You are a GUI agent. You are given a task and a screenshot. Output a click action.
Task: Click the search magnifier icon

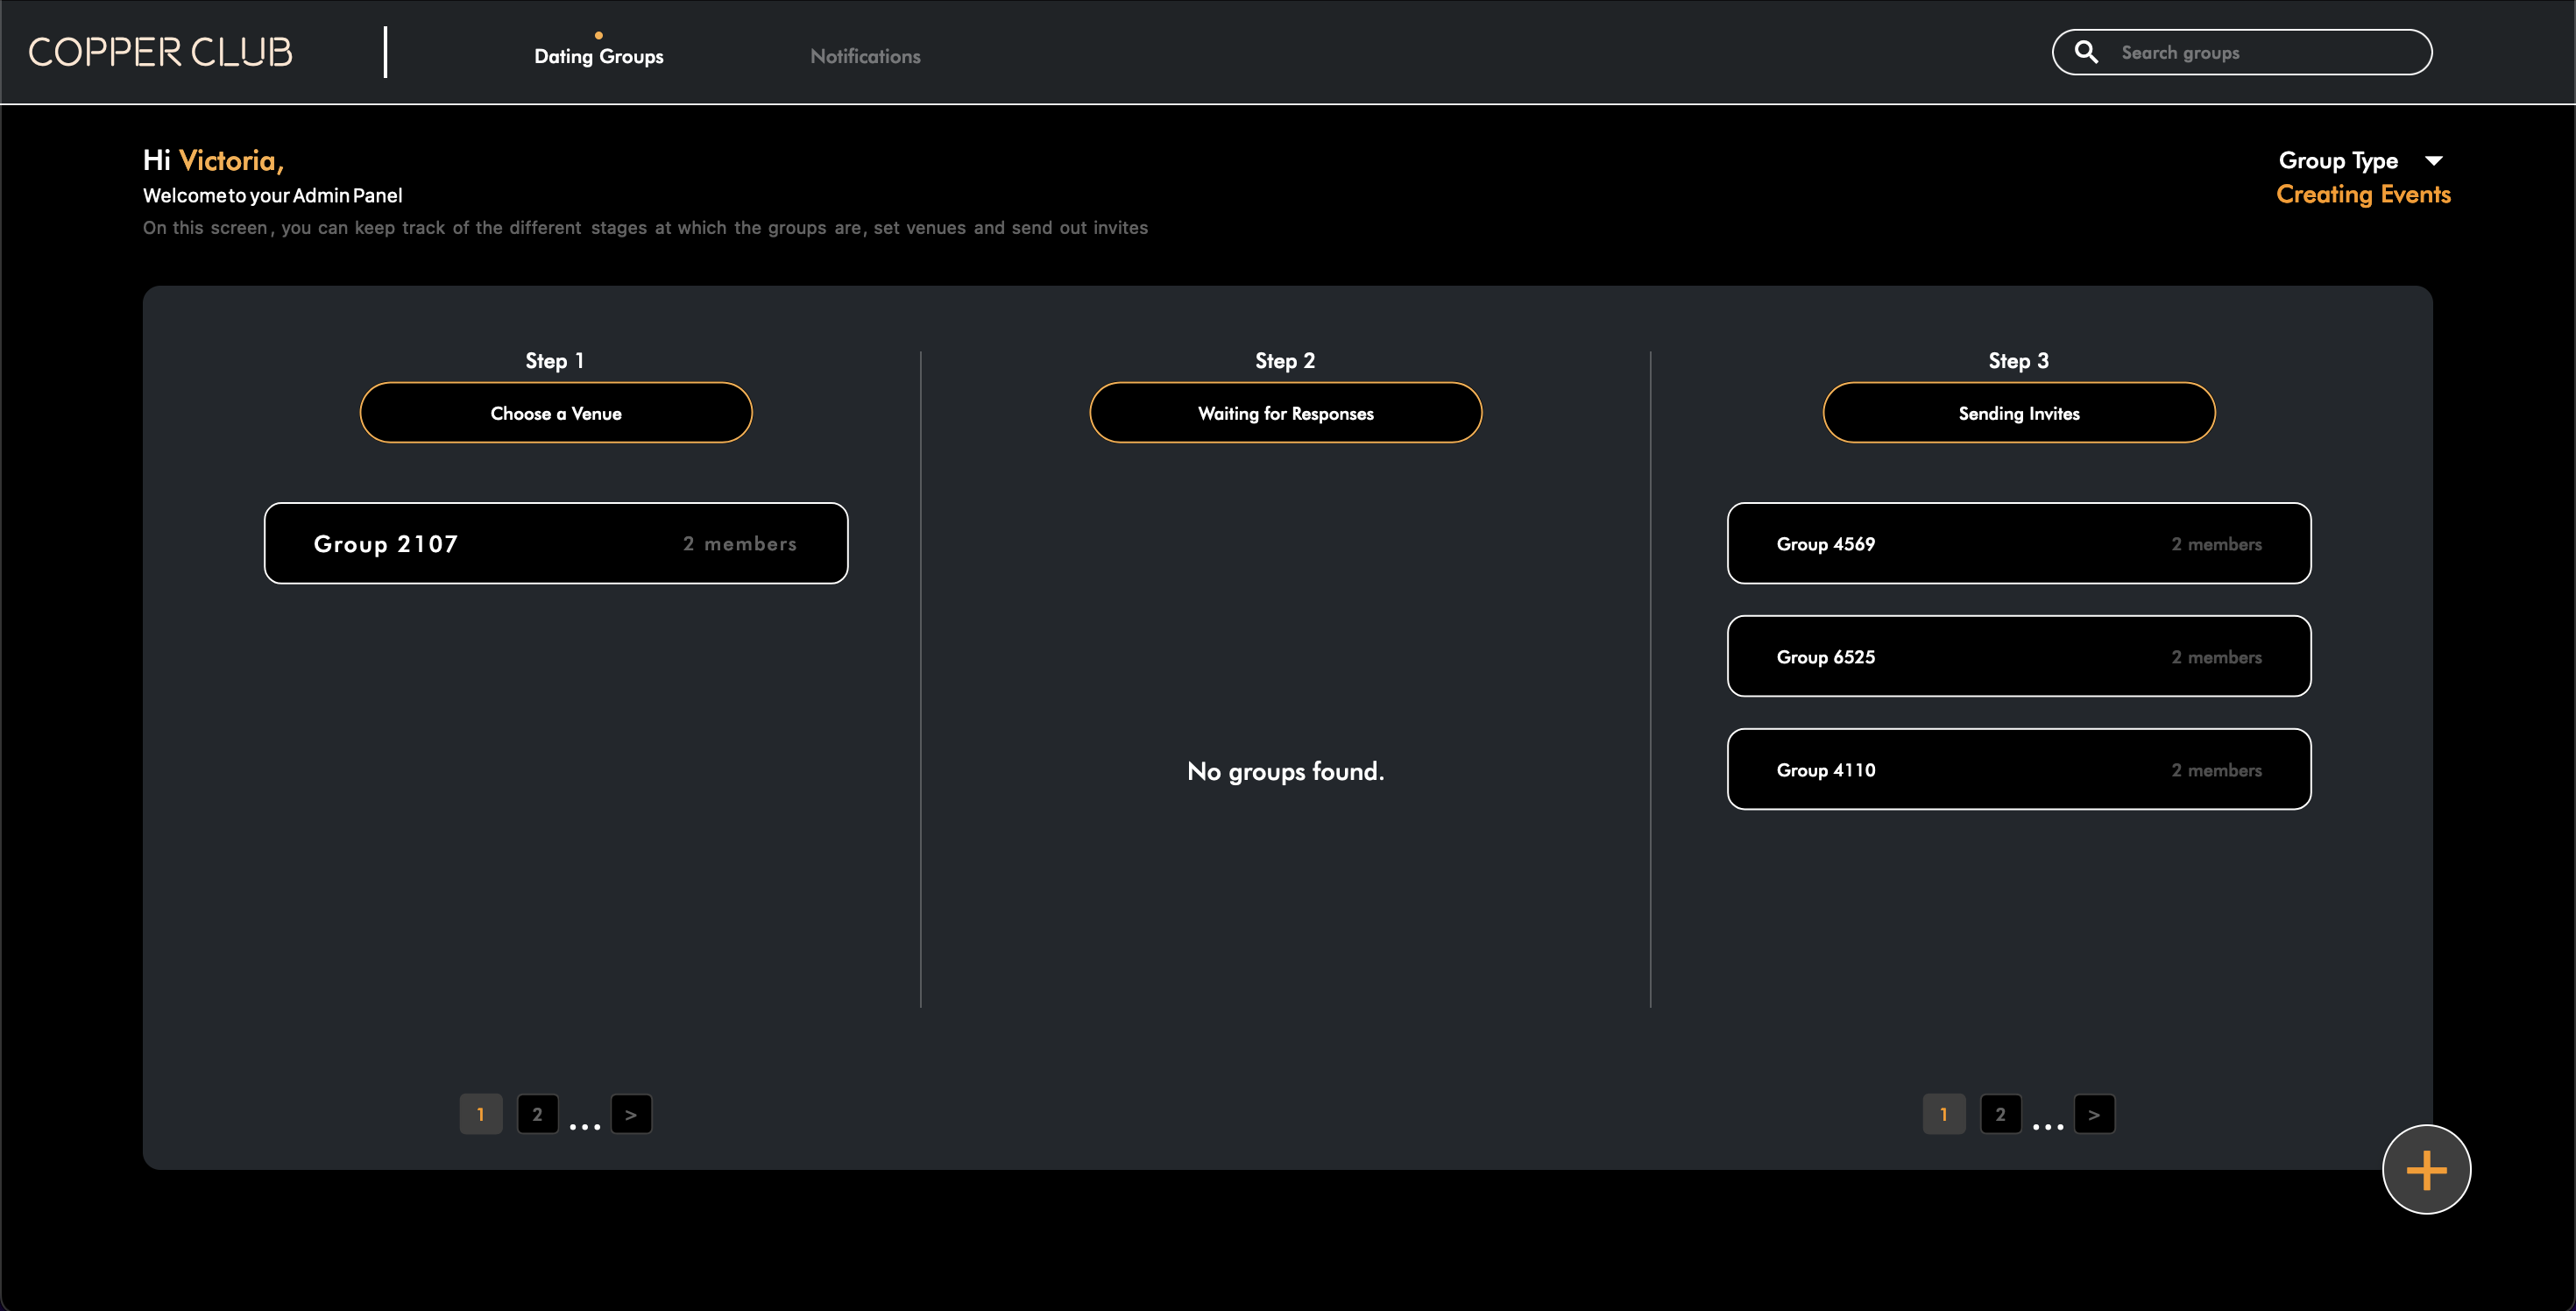pyautogui.click(x=2087, y=51)
